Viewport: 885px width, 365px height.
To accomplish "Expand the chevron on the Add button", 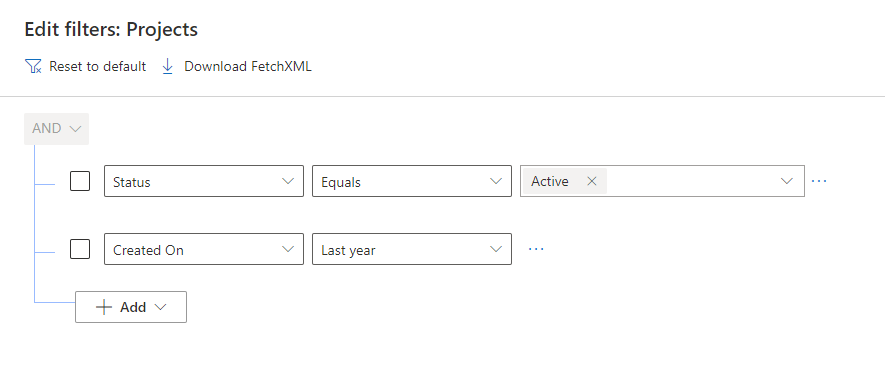I will click(160, 307).
